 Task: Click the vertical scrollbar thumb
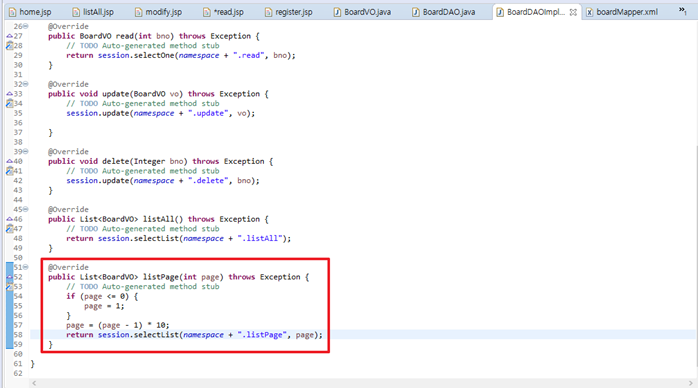point(696,256)
